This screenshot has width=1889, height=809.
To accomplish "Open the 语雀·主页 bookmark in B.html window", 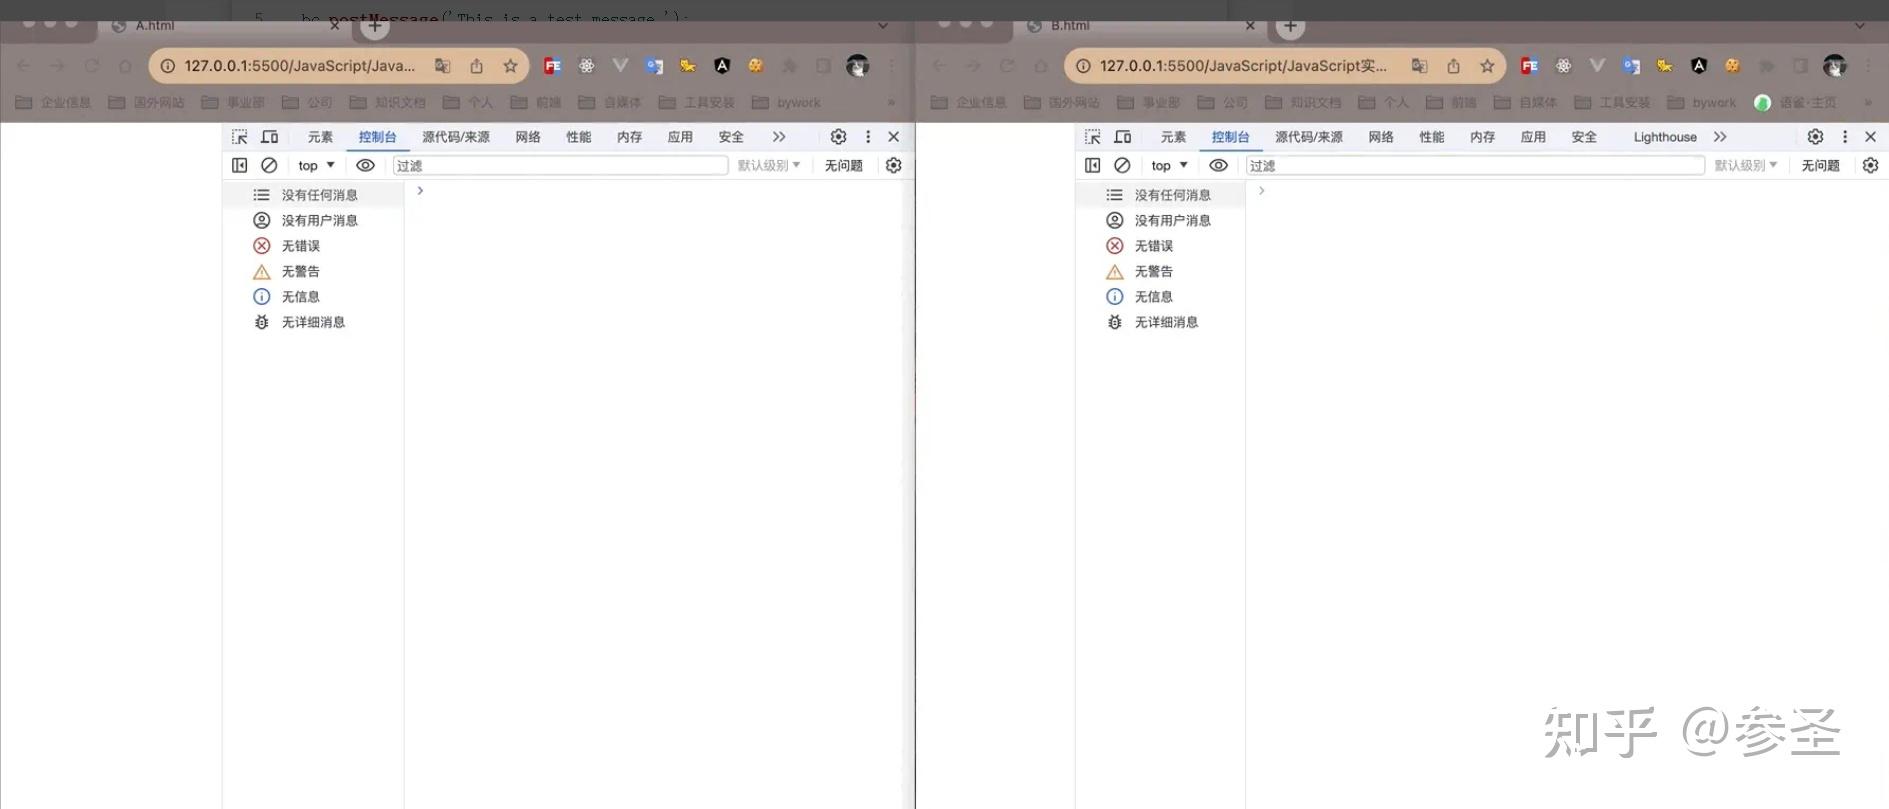I will (1796, 102).
